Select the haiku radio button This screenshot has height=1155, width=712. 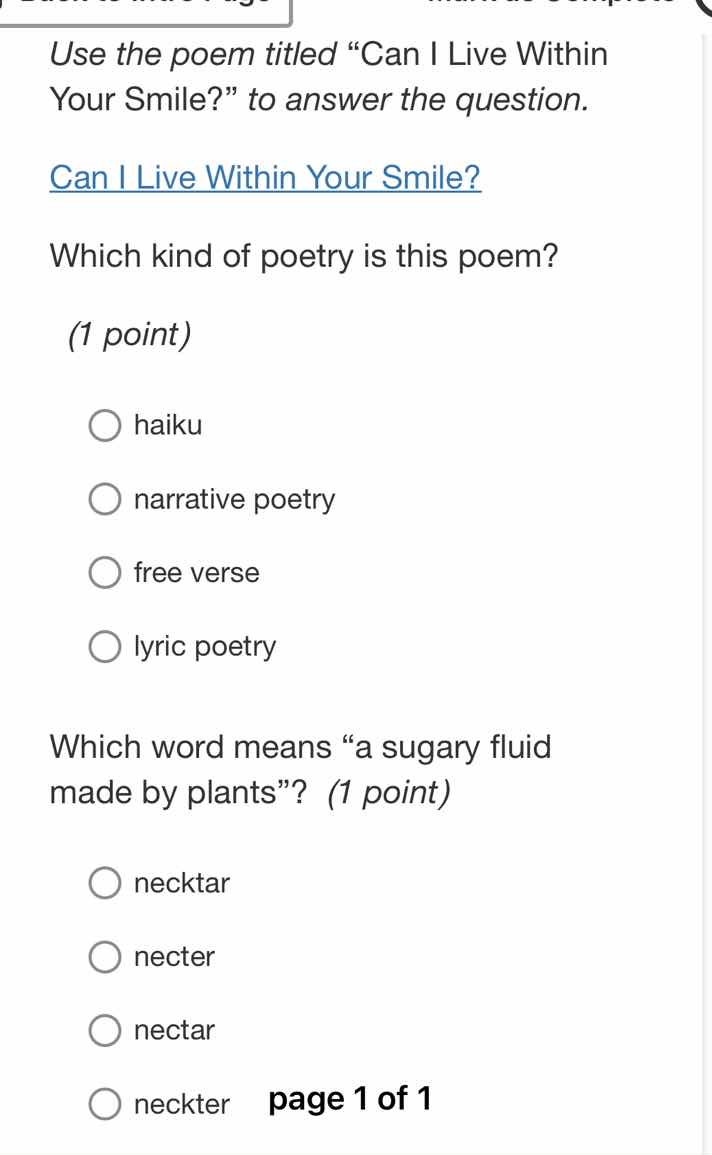tap(105, 425)
